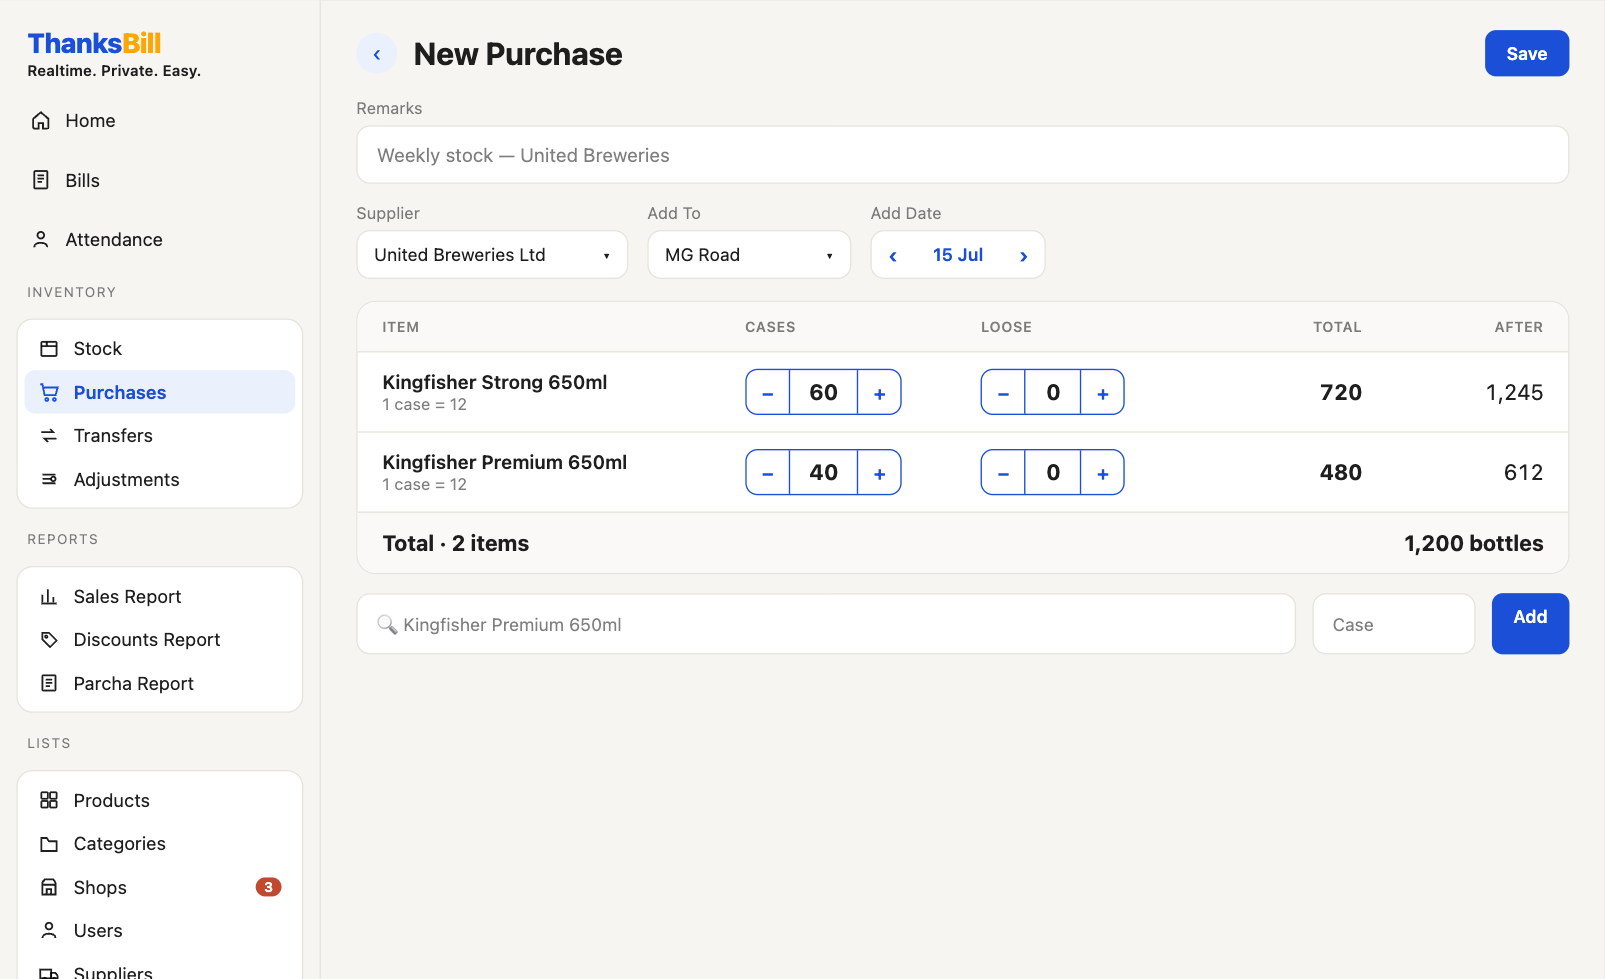
Task: Click the product search input field
Action: tap(826, 624)
